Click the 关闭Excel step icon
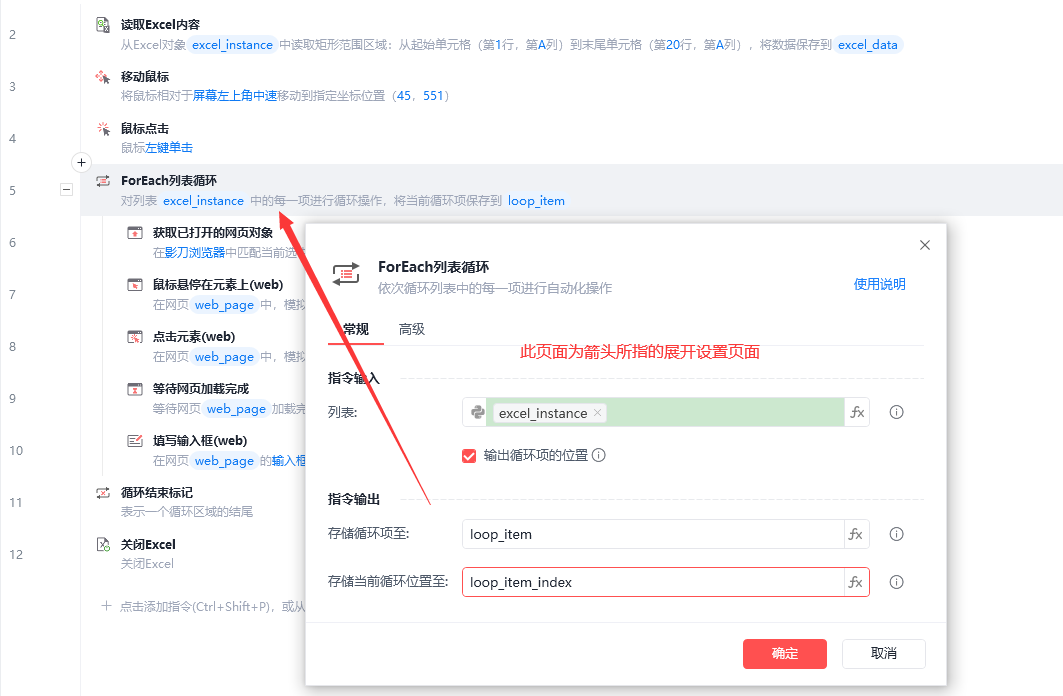1063x696 pixels. (103, 545)
